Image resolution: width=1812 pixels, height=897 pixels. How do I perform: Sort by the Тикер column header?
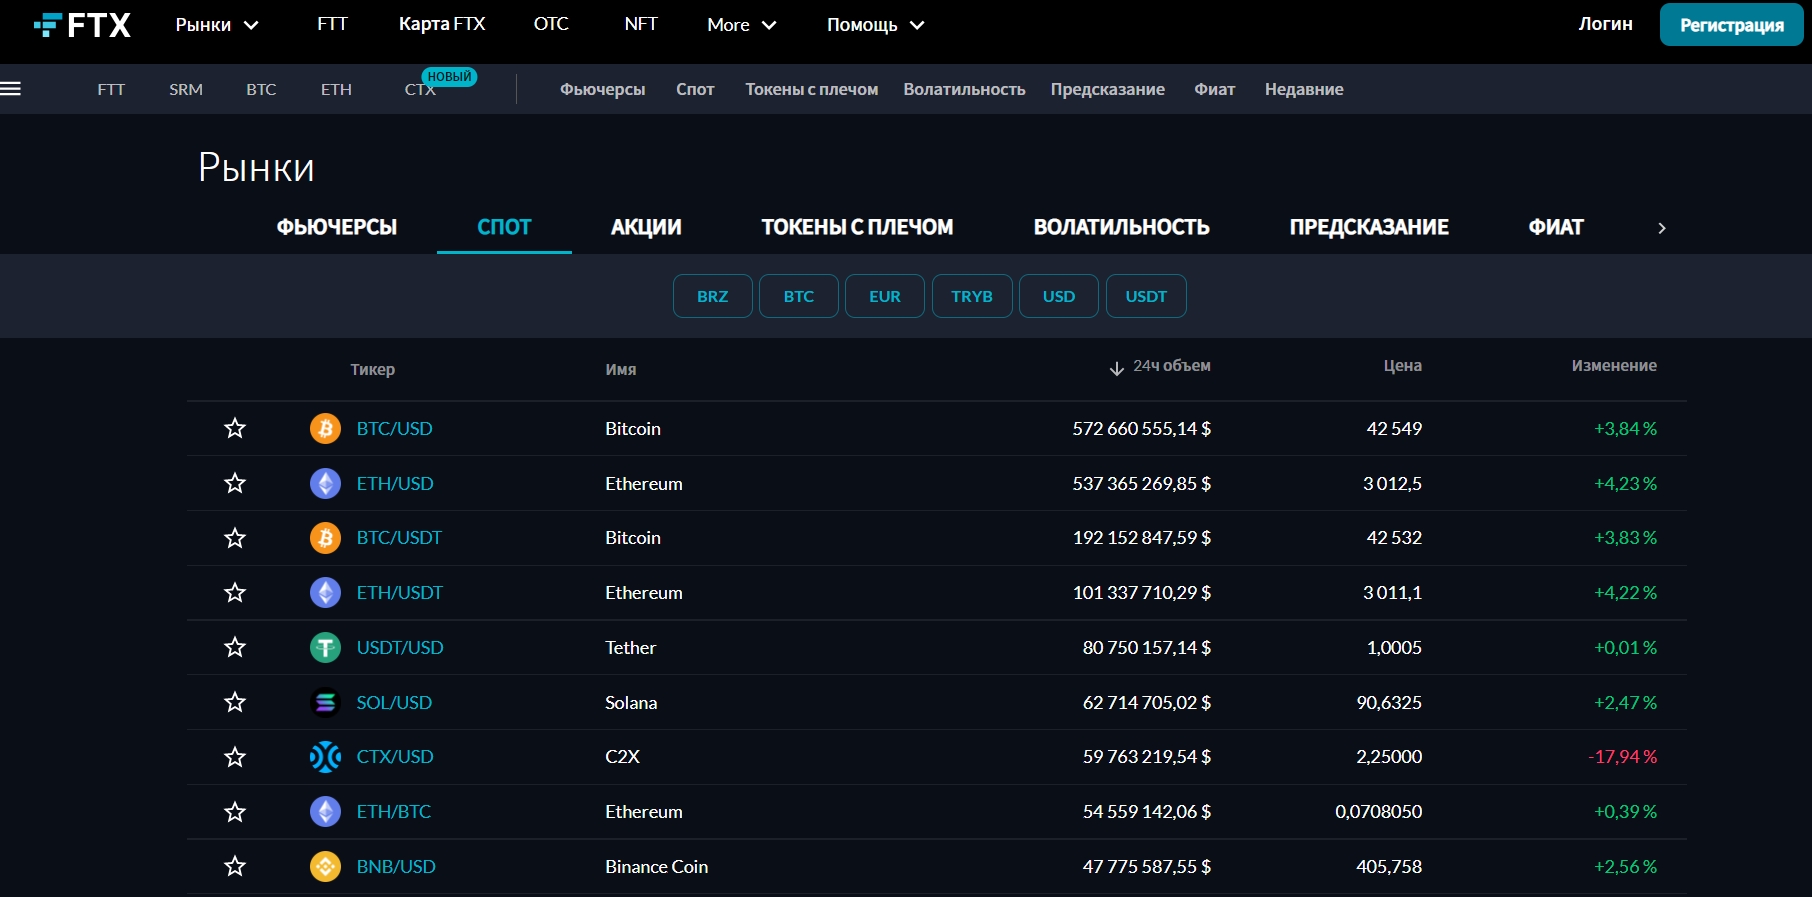(372, 370)
